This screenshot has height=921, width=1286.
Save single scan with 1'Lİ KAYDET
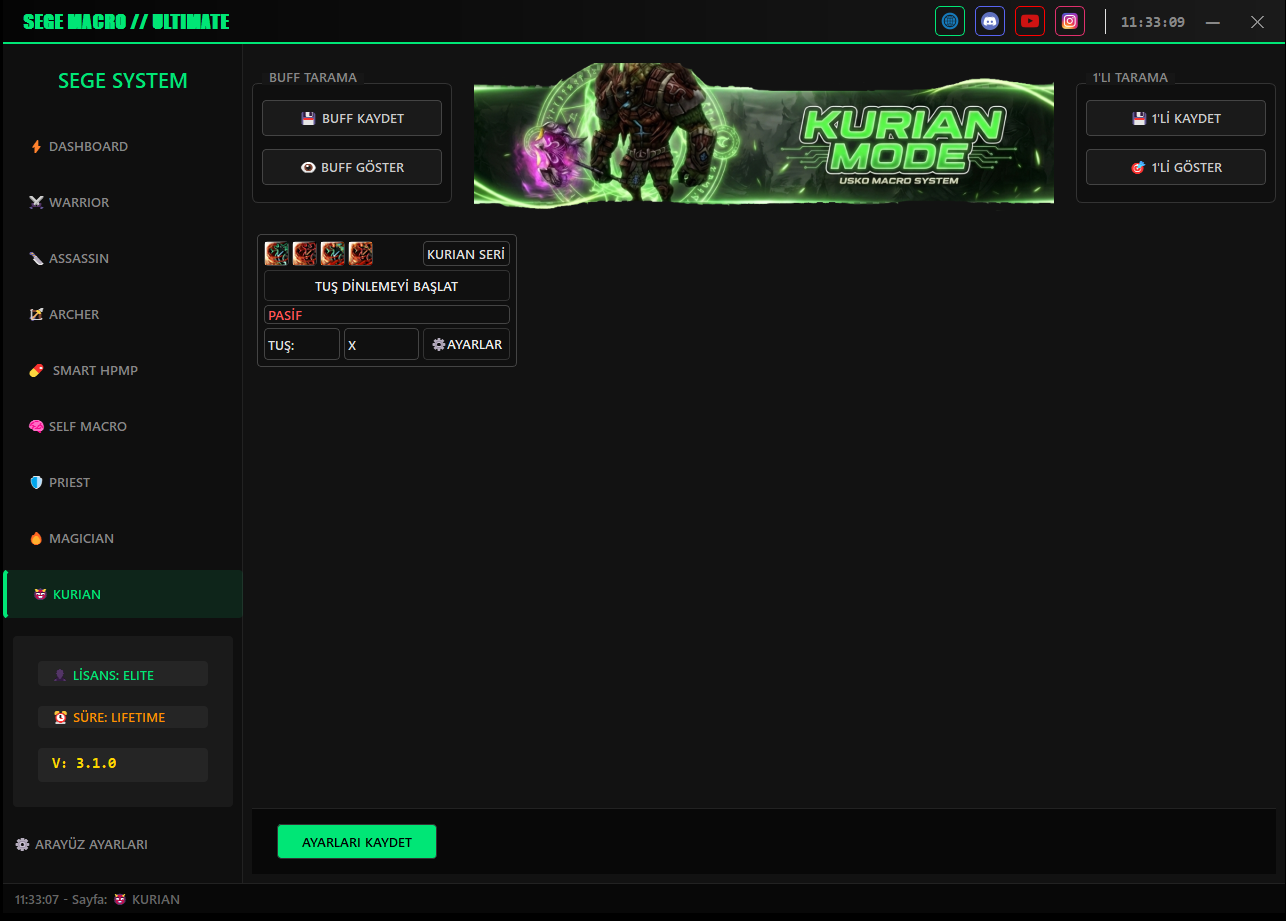(x=1176, y=118)
